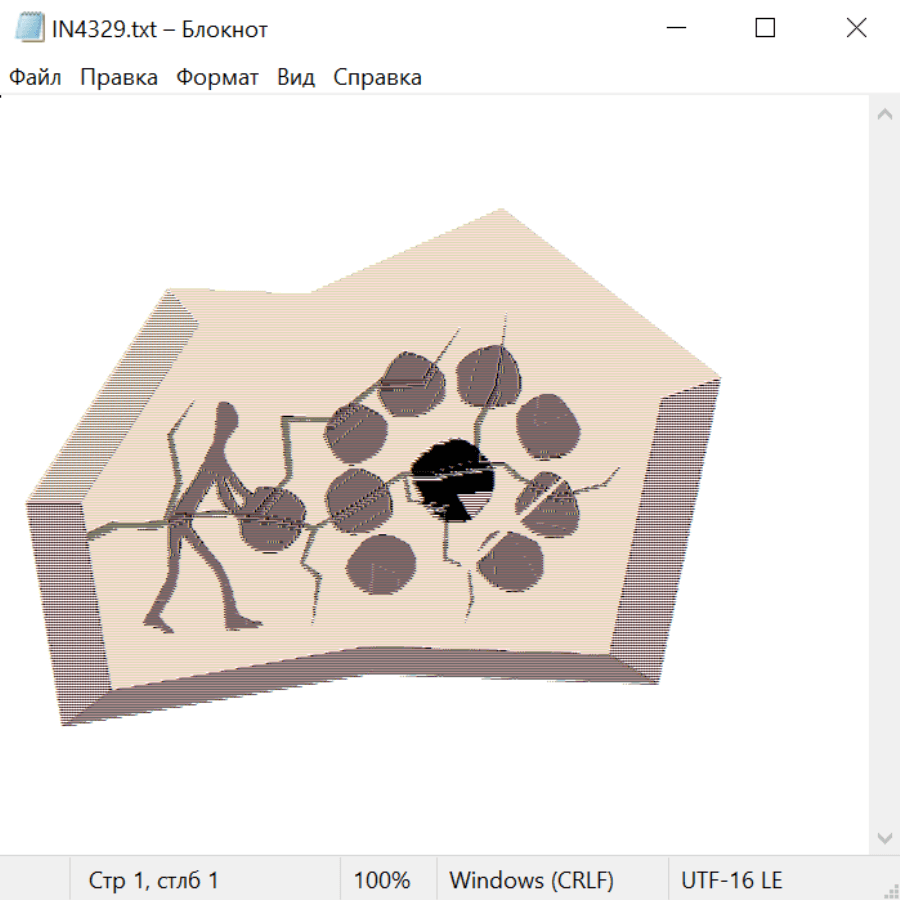Image resolution: width=900 pixels, height=900 pixels.
Task: Click the Notepad icon in the title bar
Action: tap(29, 29)
